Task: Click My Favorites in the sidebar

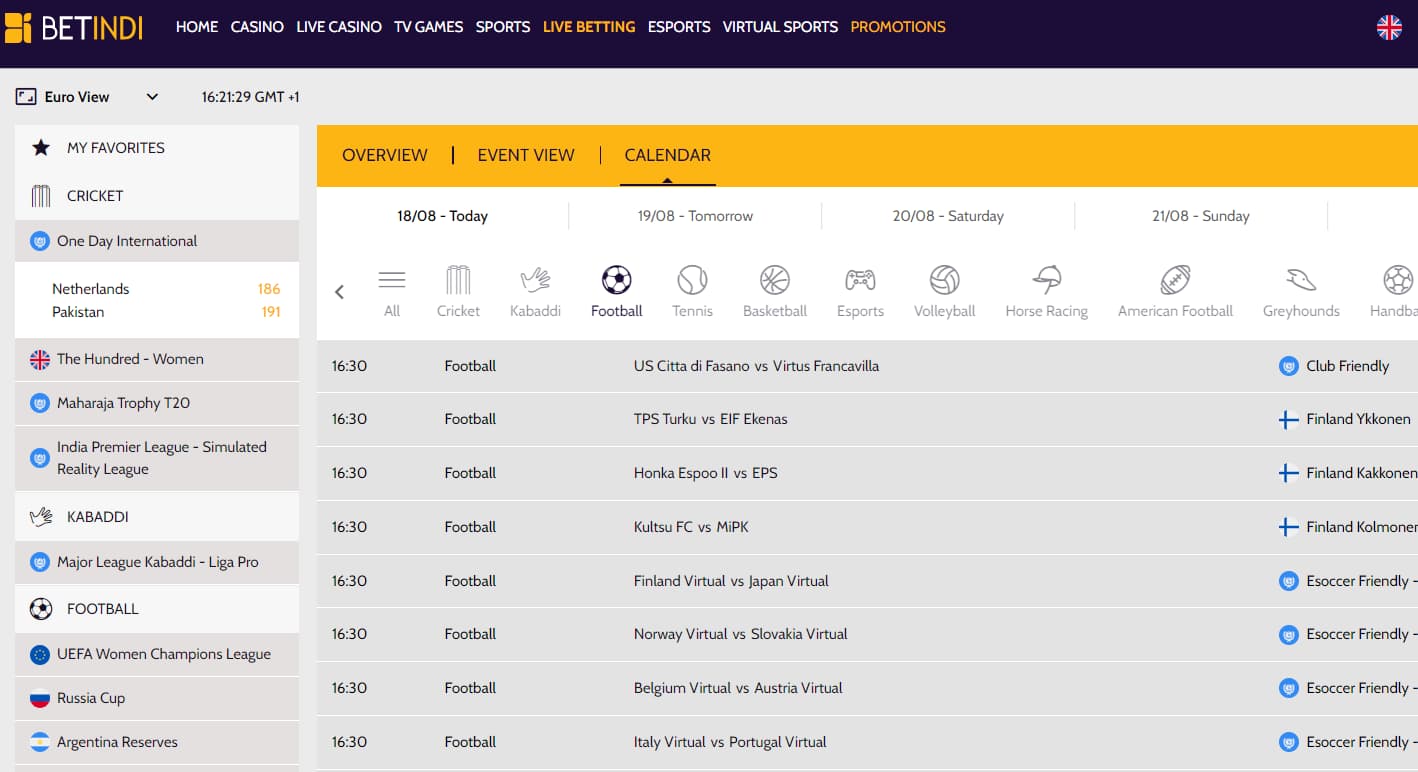Action: [157, 148]
